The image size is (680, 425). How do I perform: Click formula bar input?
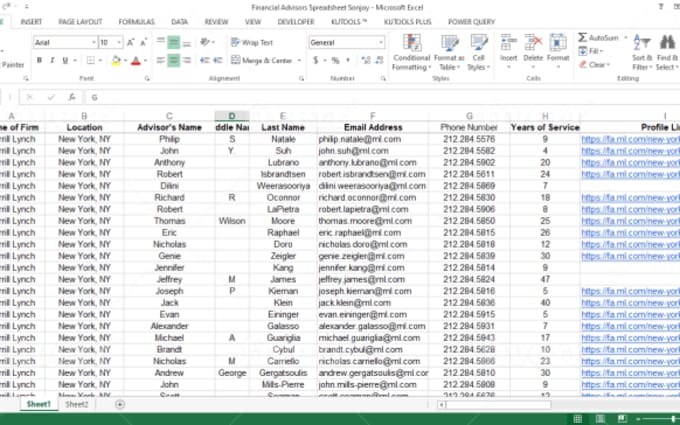point(383,97)
